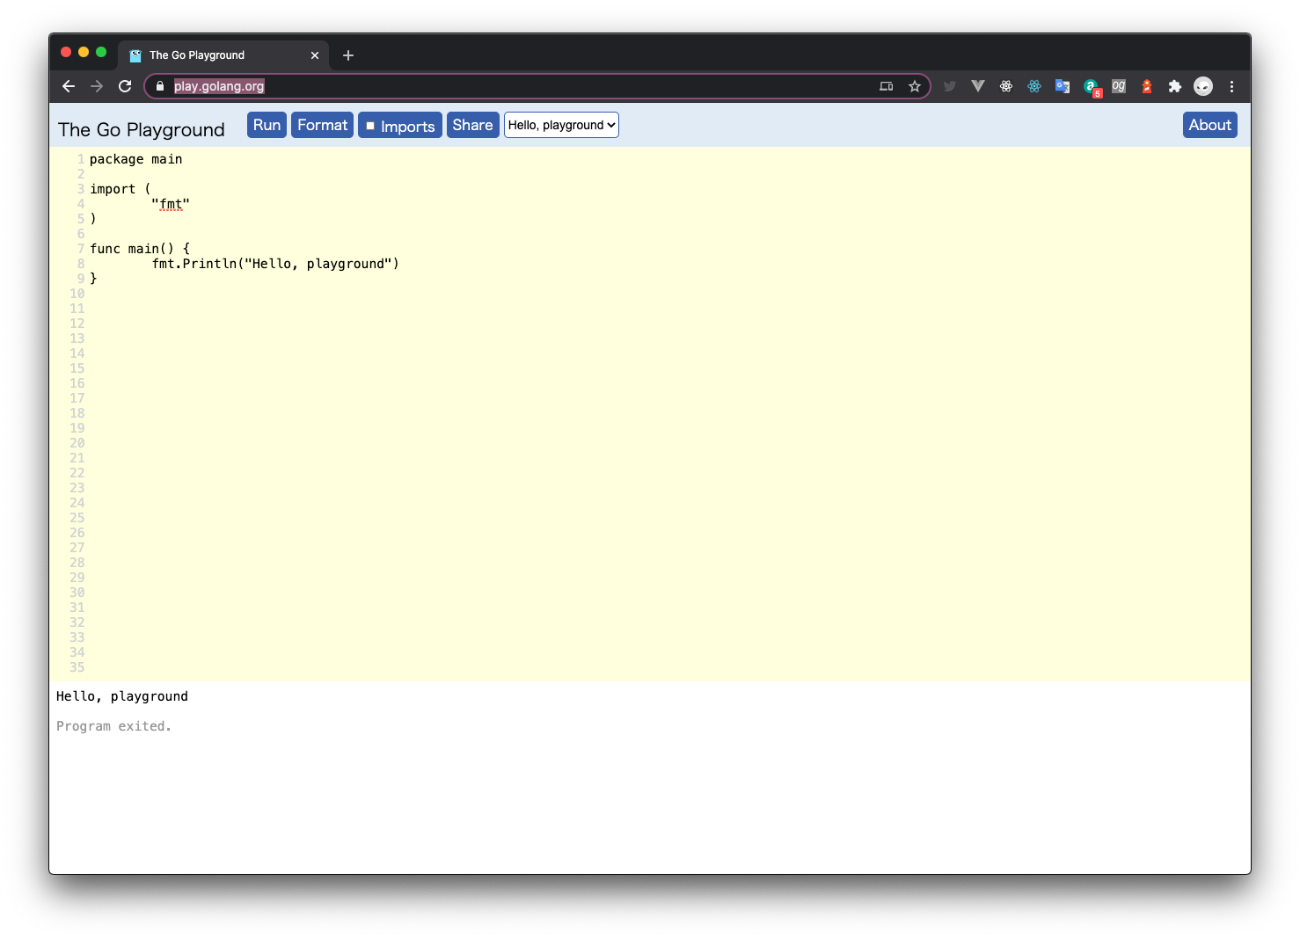1300x939 pixels.
Task: Click the 'Hello, playground' output text
Action: [122, 696]
